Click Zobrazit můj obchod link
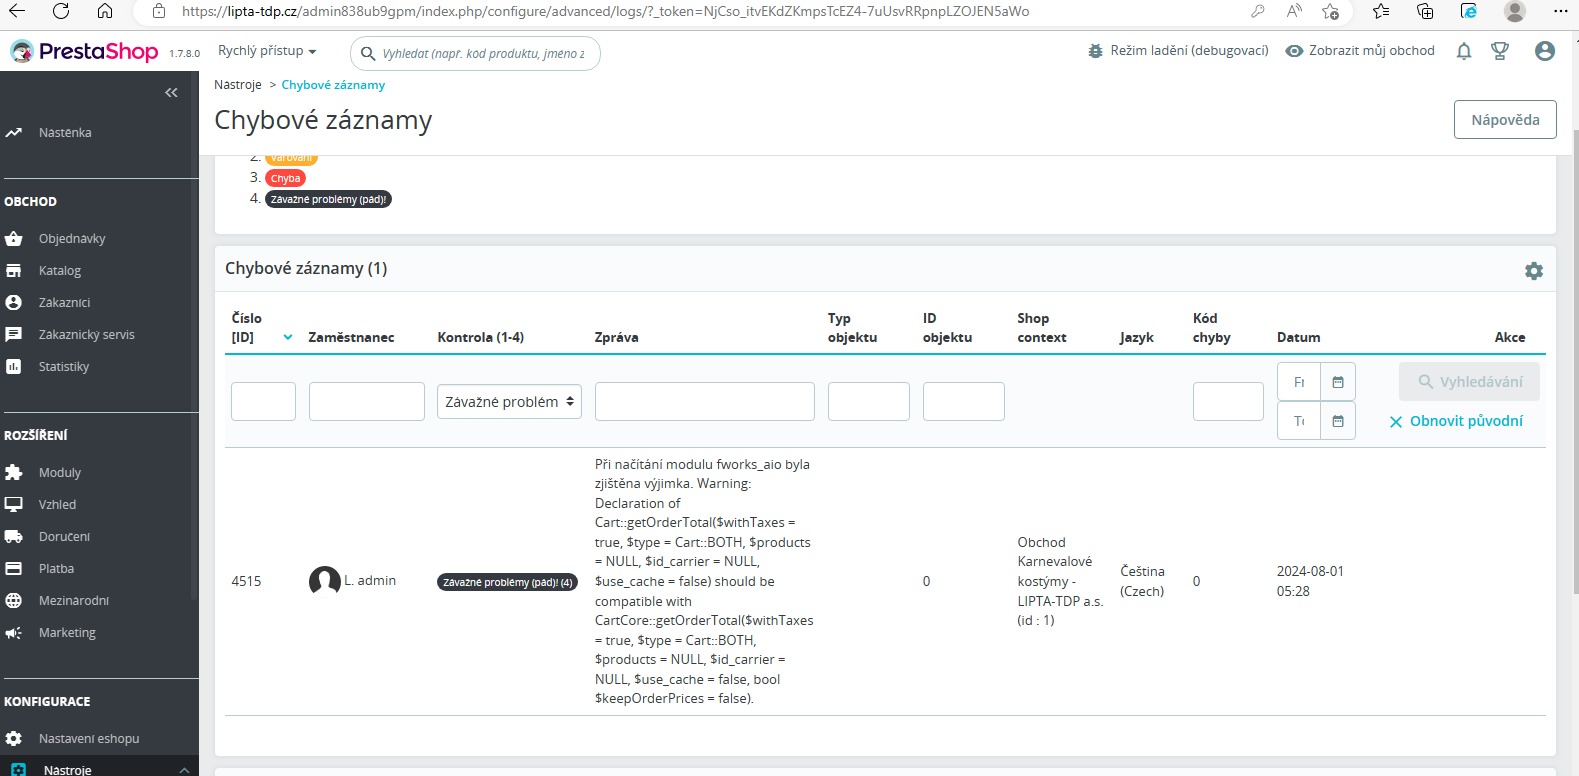This screenshot has width=1579, height=776. [1360, 51]
